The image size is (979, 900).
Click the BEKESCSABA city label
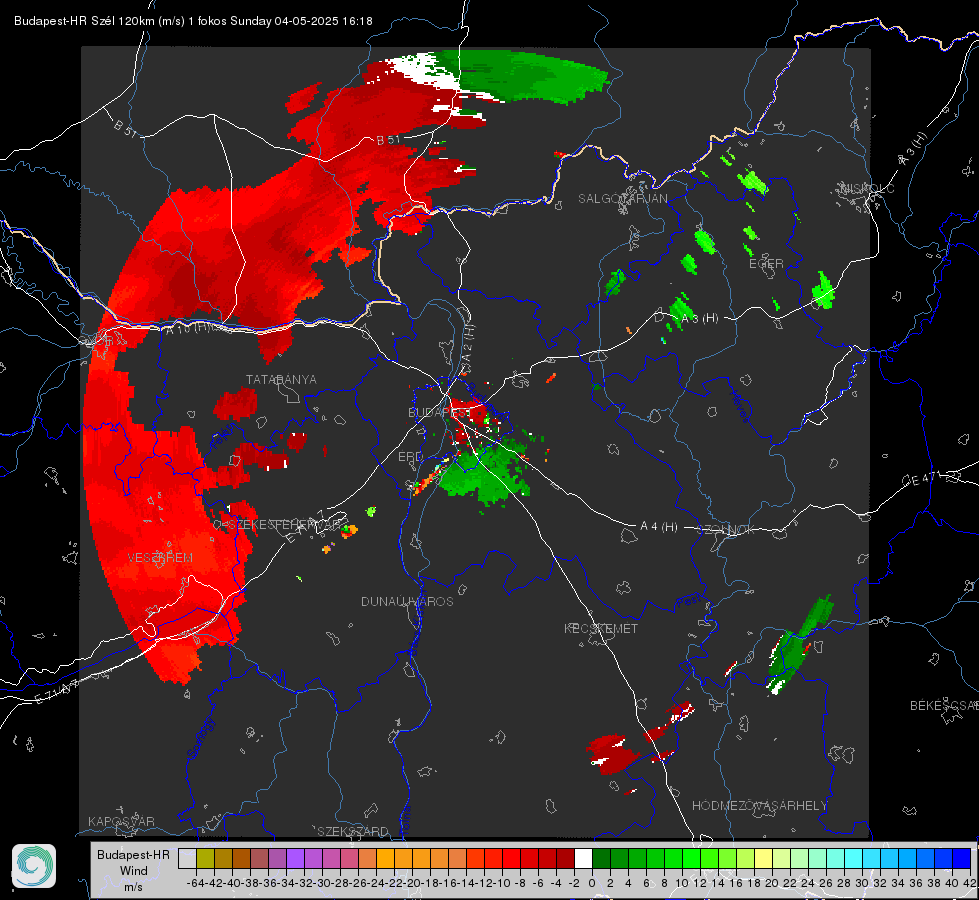(944, 705)
